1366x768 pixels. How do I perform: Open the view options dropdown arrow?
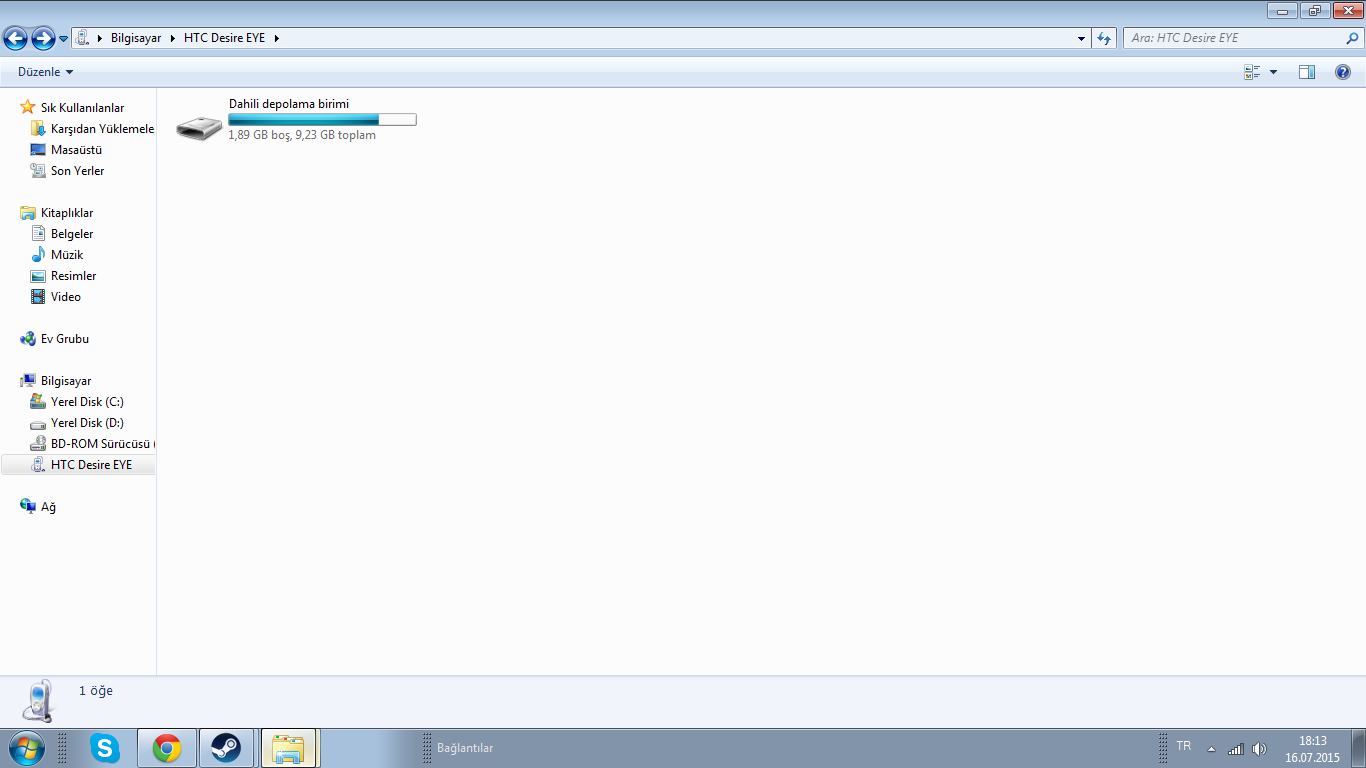tap(1273, 72)
